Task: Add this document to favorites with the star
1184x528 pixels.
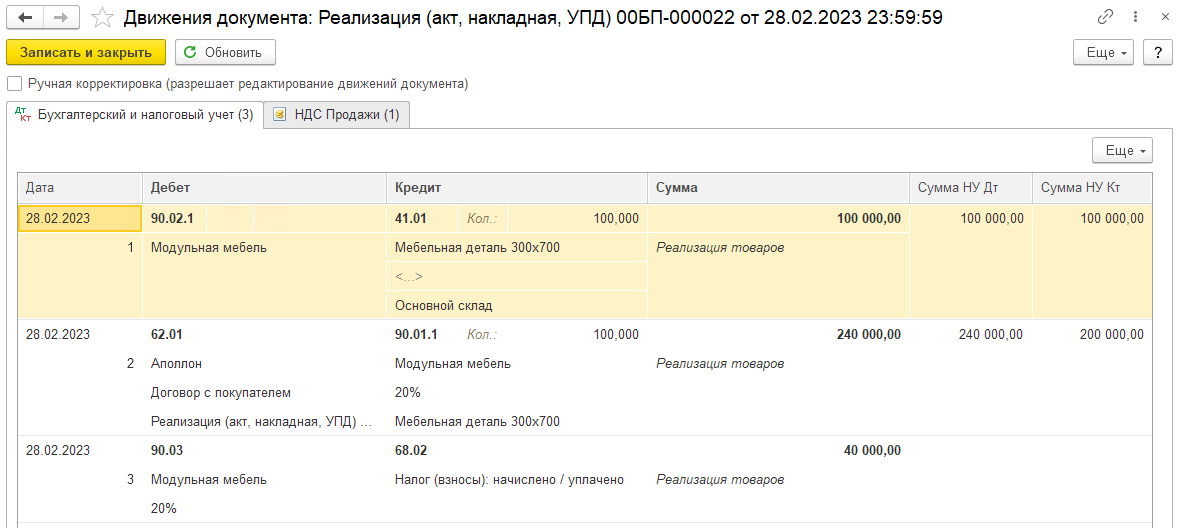Action: (101, 17)
